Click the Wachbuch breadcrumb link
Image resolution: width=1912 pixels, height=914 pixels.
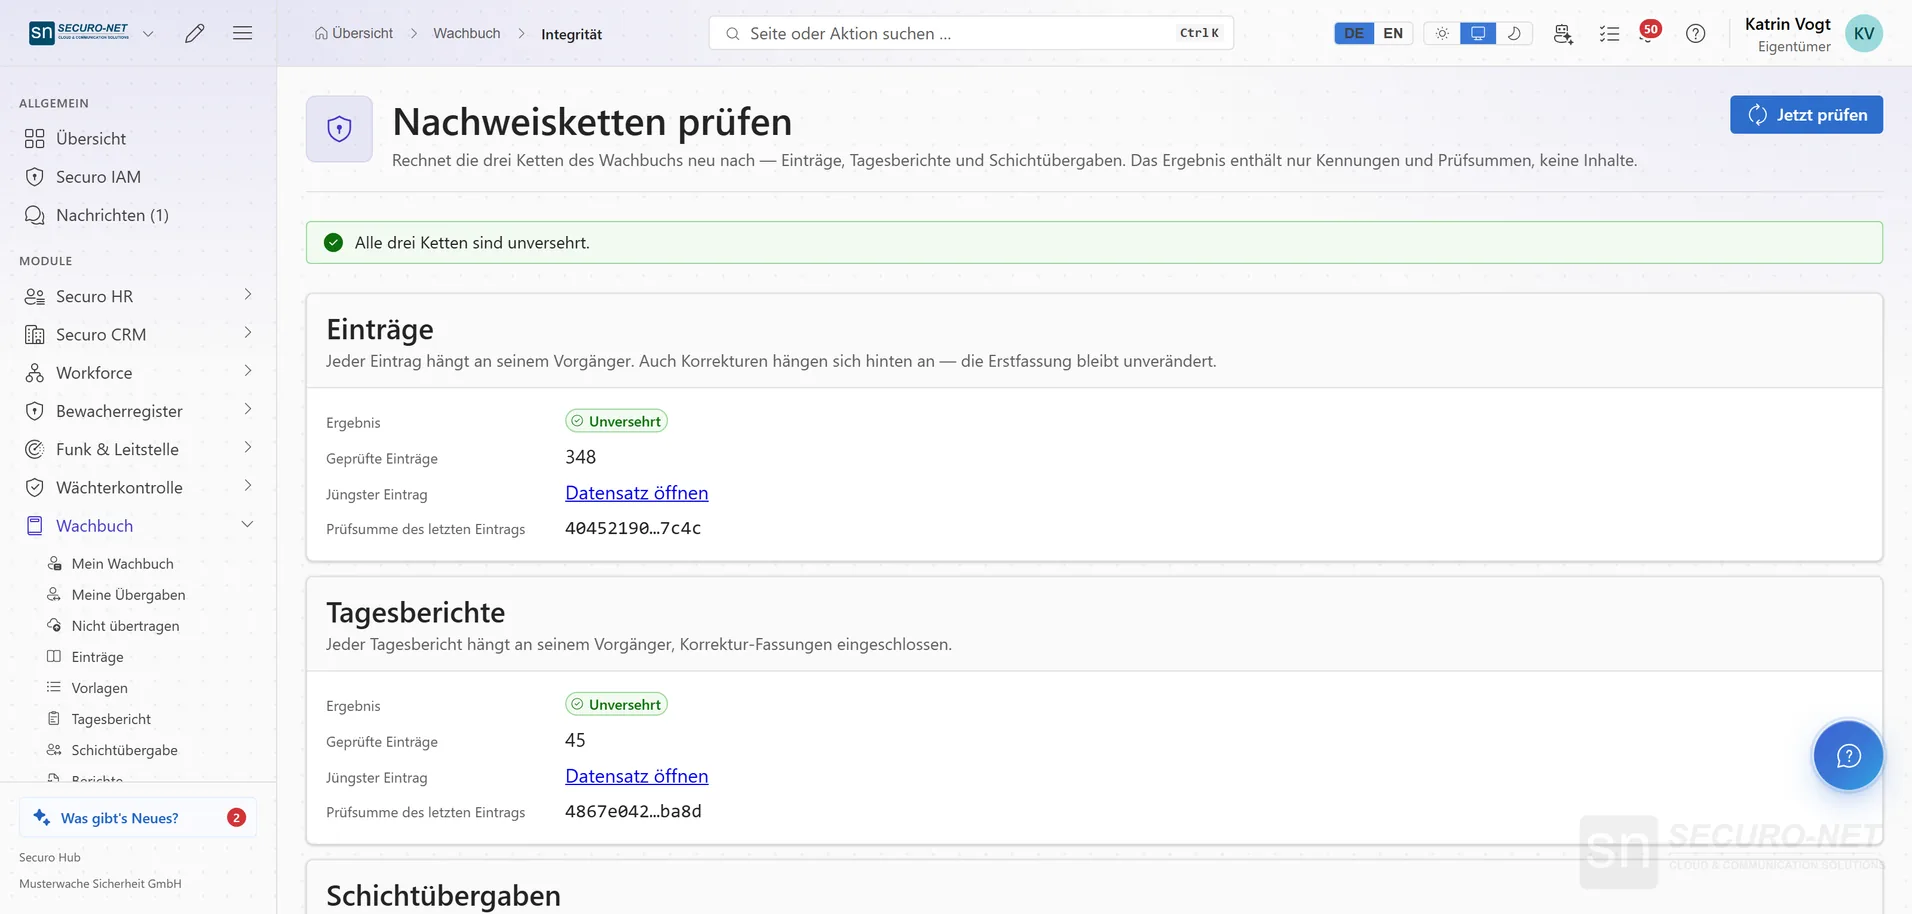pyautogui.click(x=467, y=33)
